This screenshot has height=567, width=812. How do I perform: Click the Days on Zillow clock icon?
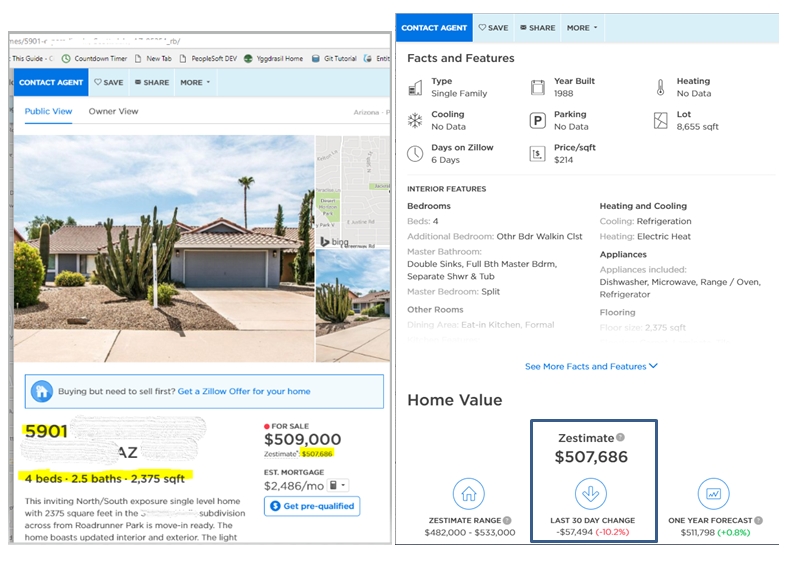click(x=415, y=154)
